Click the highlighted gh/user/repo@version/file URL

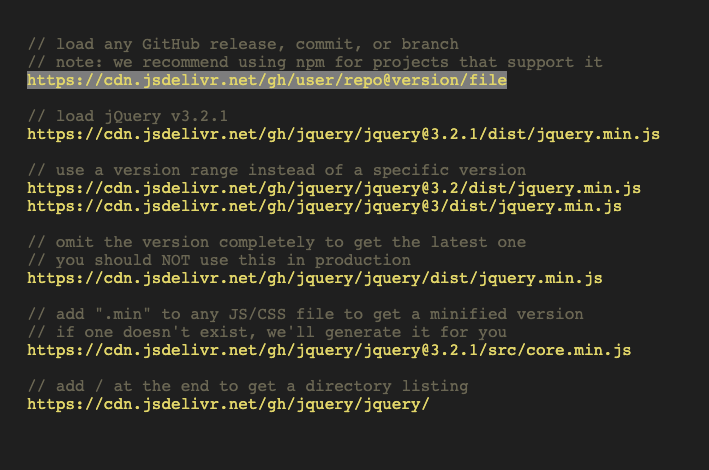[x=267, y=80]
